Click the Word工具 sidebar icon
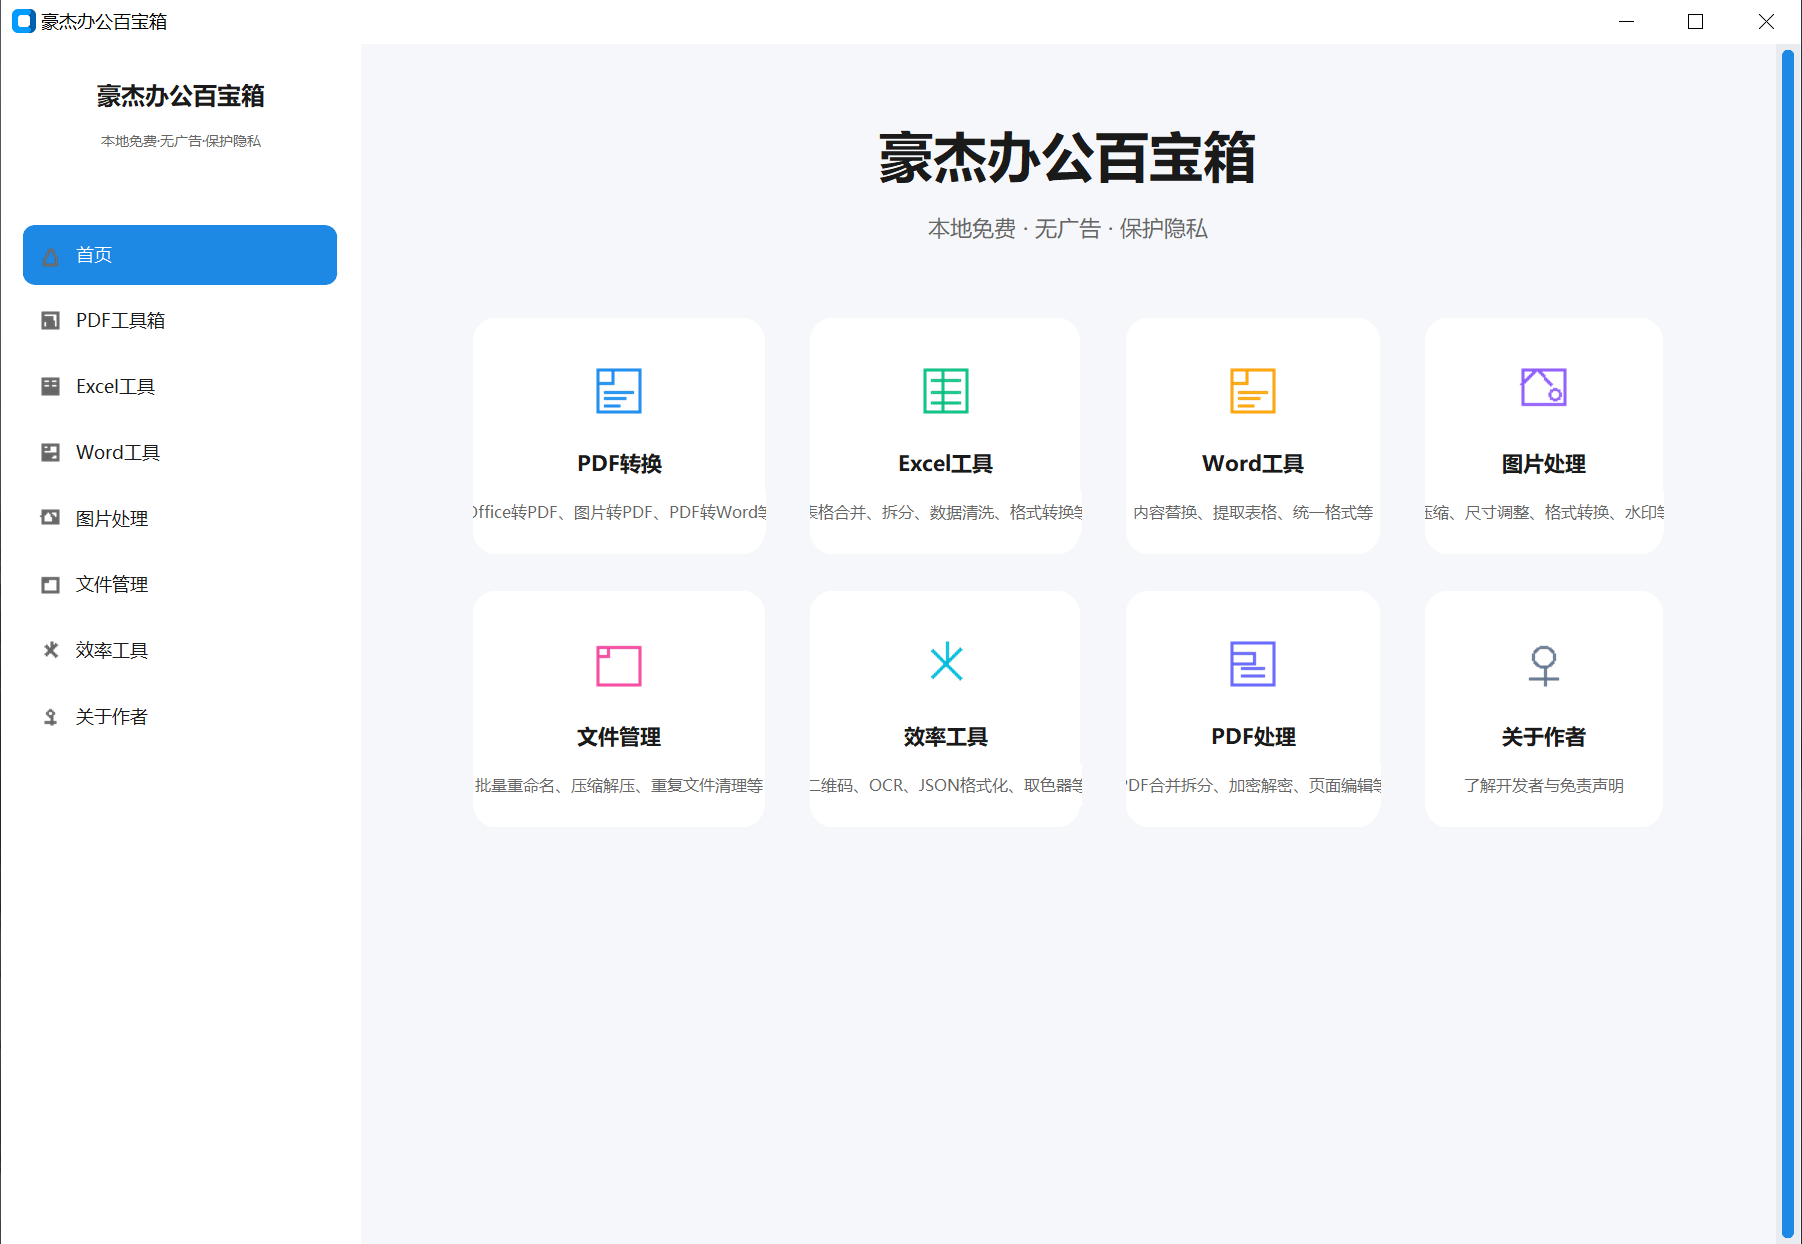The height and width of the screenshot is (1244, 1802). click(x=50, y=453)
